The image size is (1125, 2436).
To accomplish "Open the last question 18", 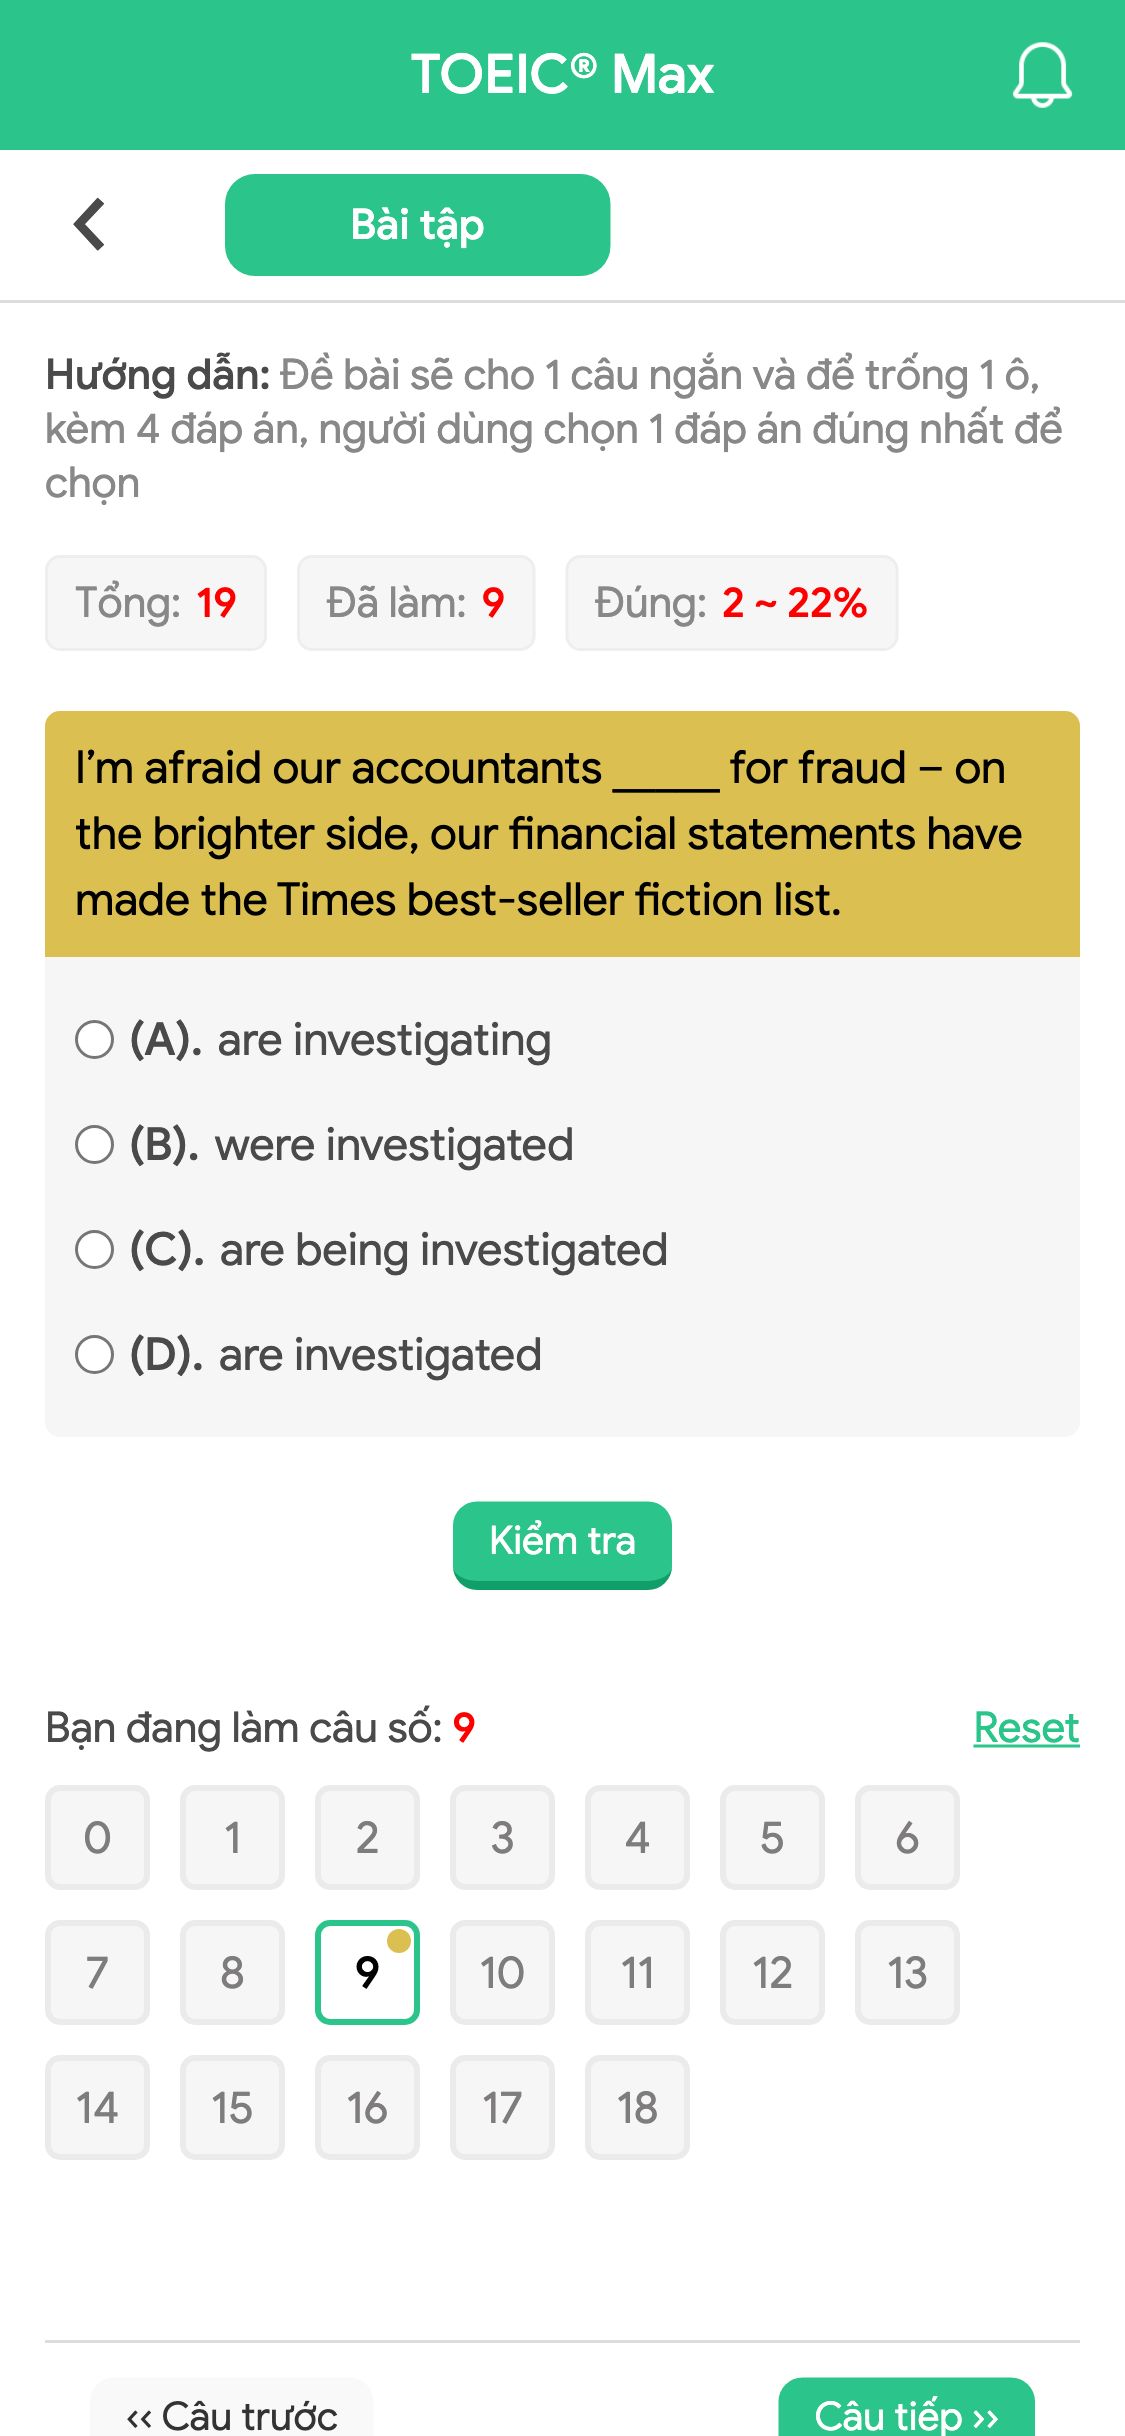I will [x=637, y=2107].
